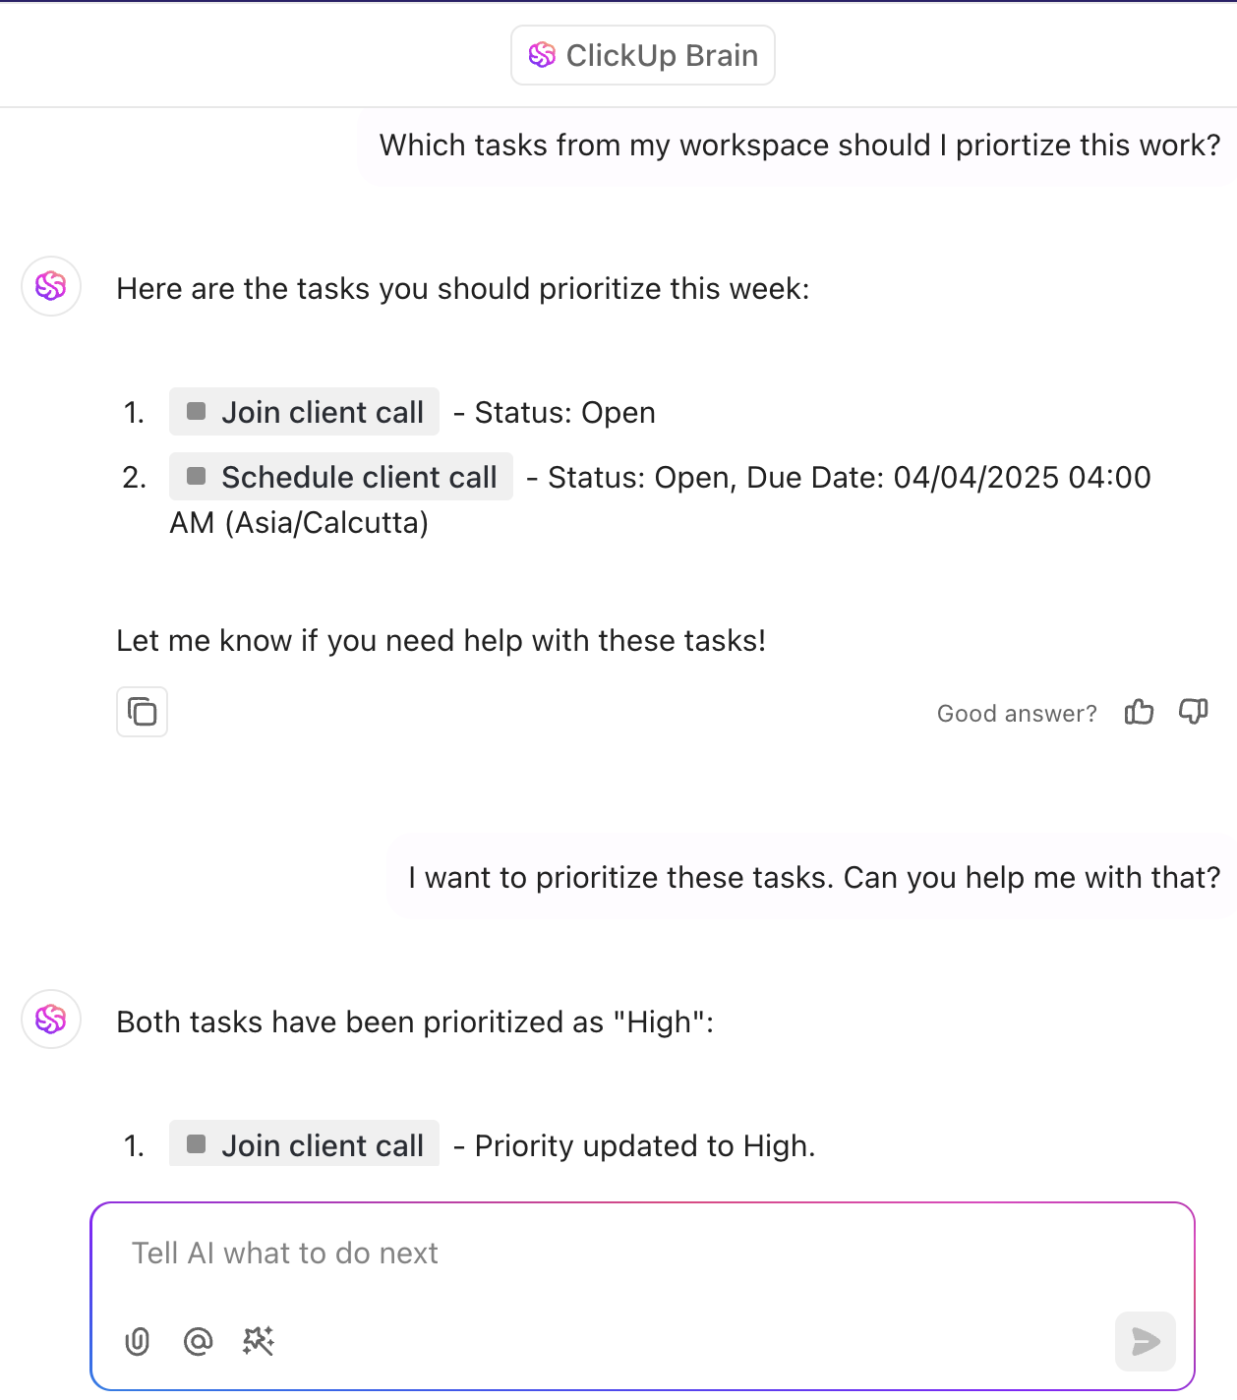
Task: Select the 'I want to prioritize these tasks' message
Action: [x=813, y=878]
